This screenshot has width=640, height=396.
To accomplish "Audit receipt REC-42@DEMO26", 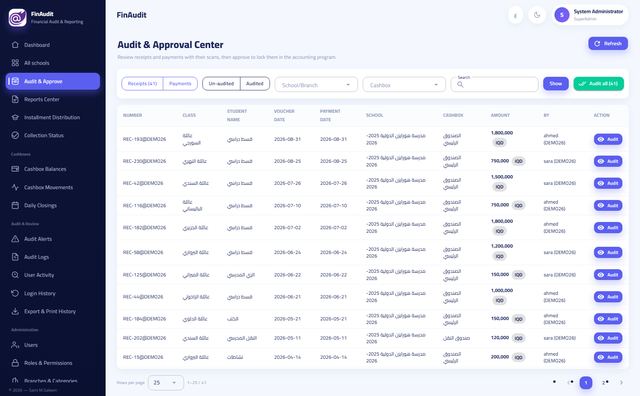I will [608, 183].
